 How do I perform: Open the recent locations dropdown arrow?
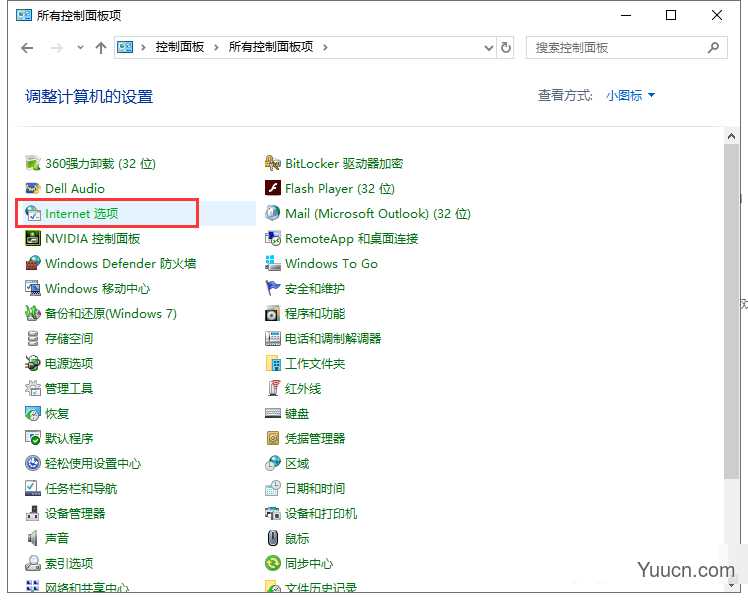(80, 47)
